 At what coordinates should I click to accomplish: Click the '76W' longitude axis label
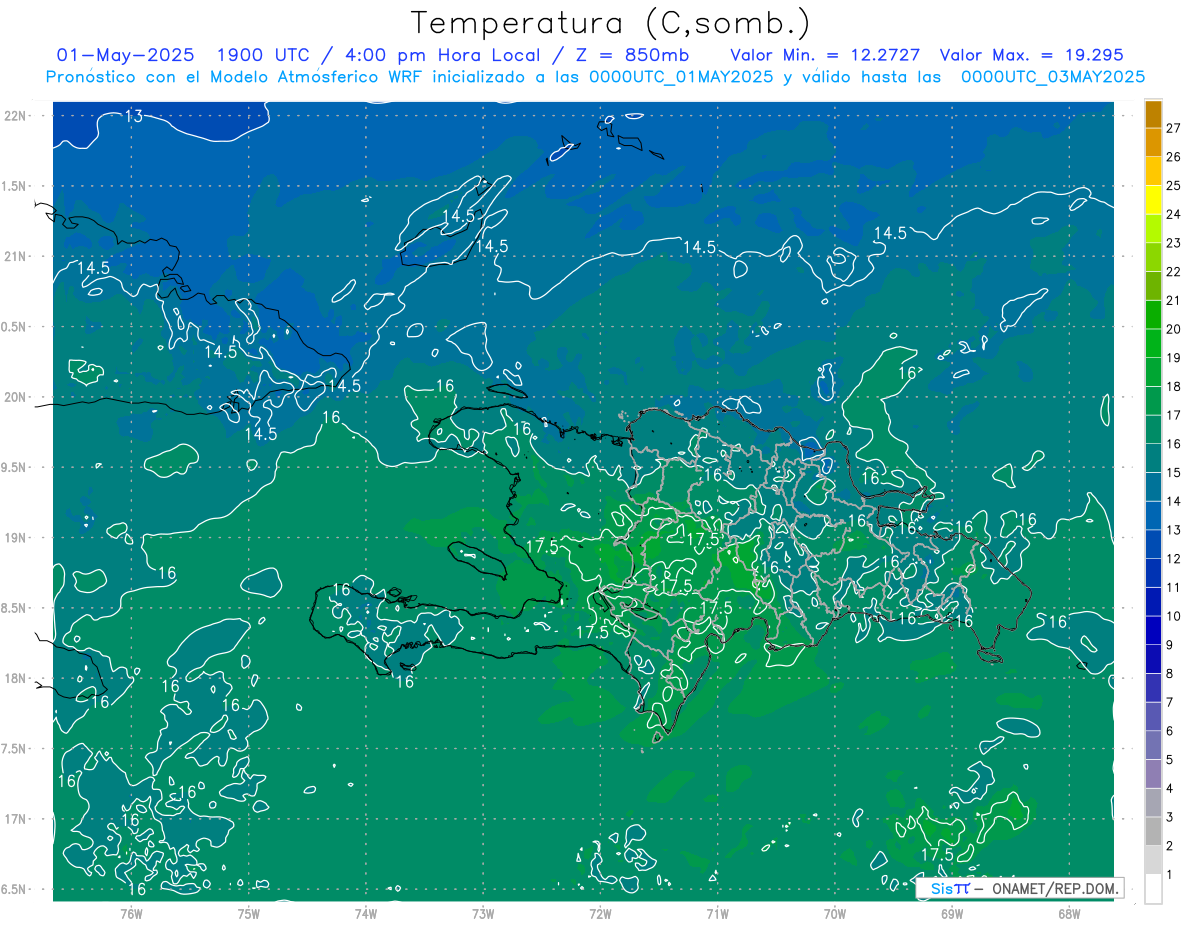pyautogui.click(x=131, y=913)
